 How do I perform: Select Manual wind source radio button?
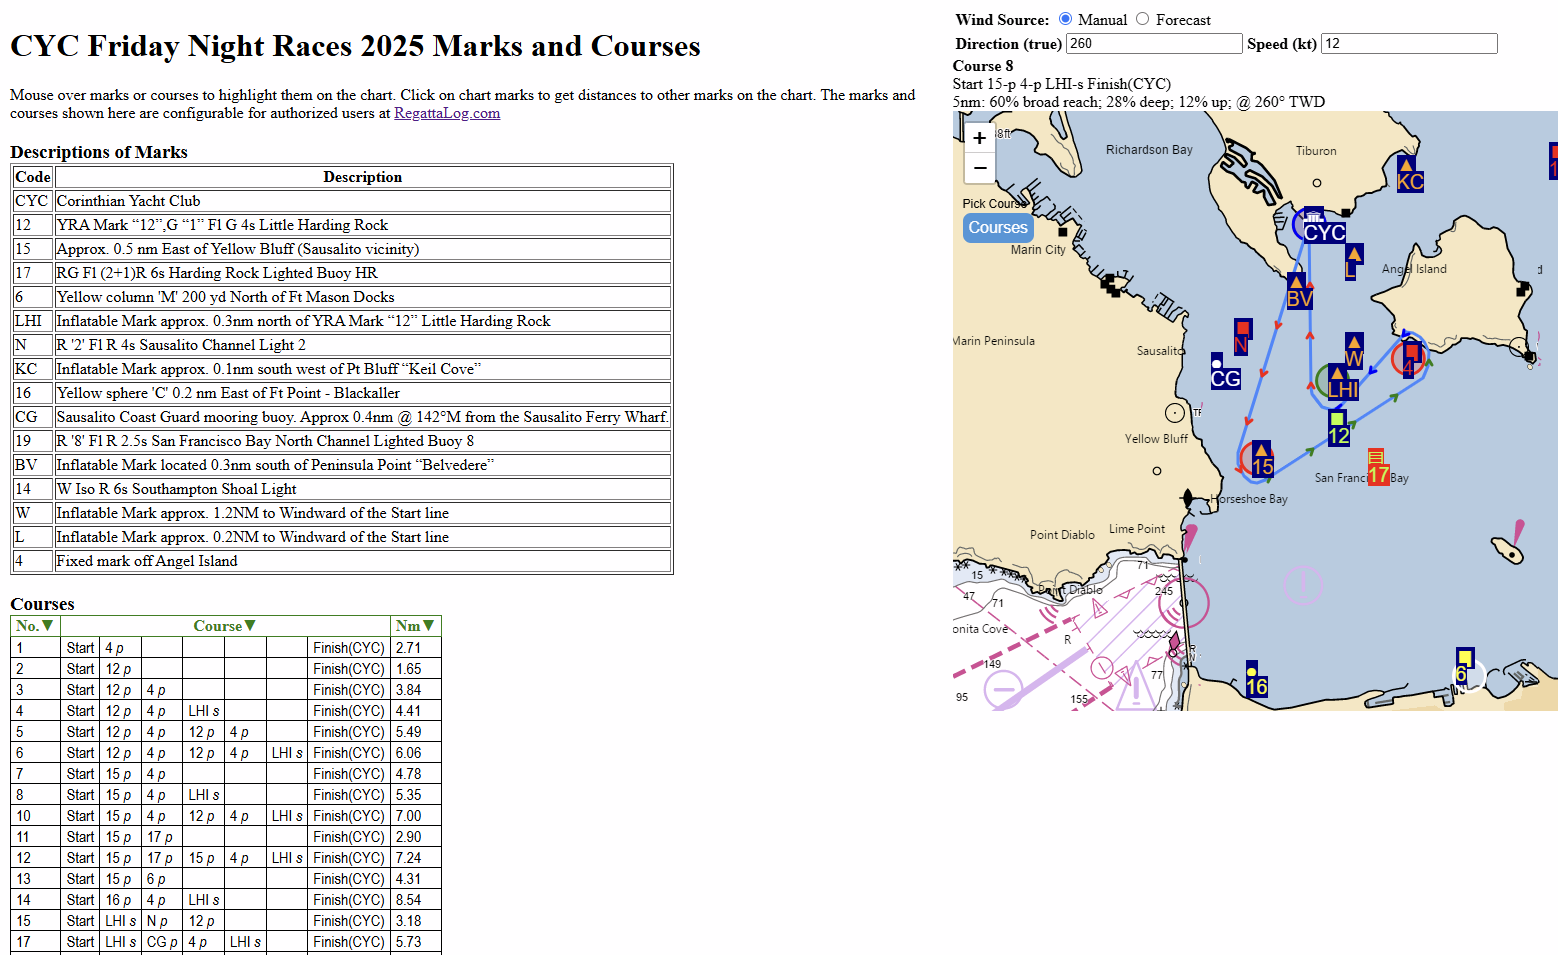pyautogui.click(x=1065, y=19)
